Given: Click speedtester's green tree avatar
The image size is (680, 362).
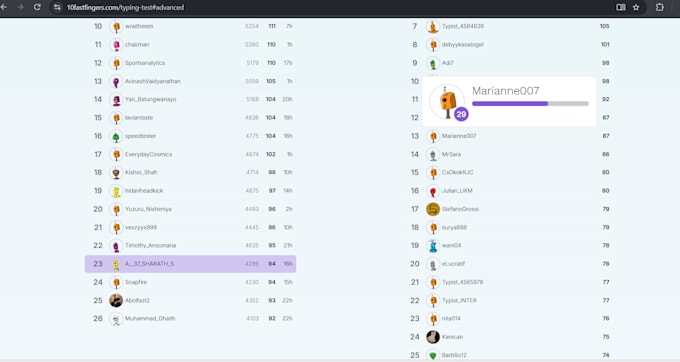Looking at the screenshot, I should coord(116,136).
